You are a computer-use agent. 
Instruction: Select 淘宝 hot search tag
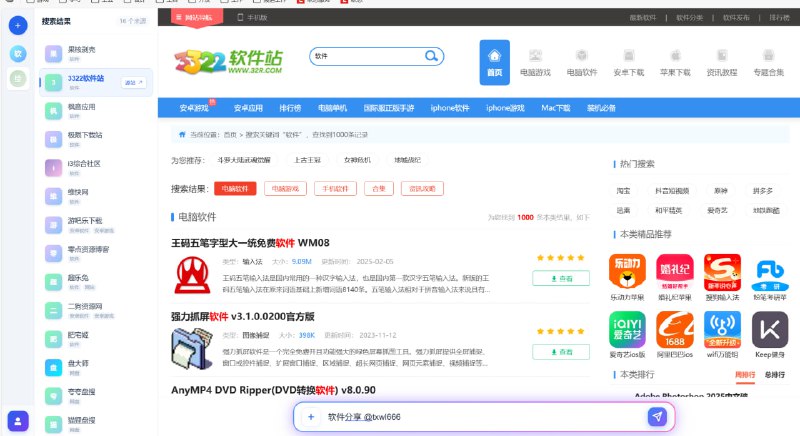(623, 191)
